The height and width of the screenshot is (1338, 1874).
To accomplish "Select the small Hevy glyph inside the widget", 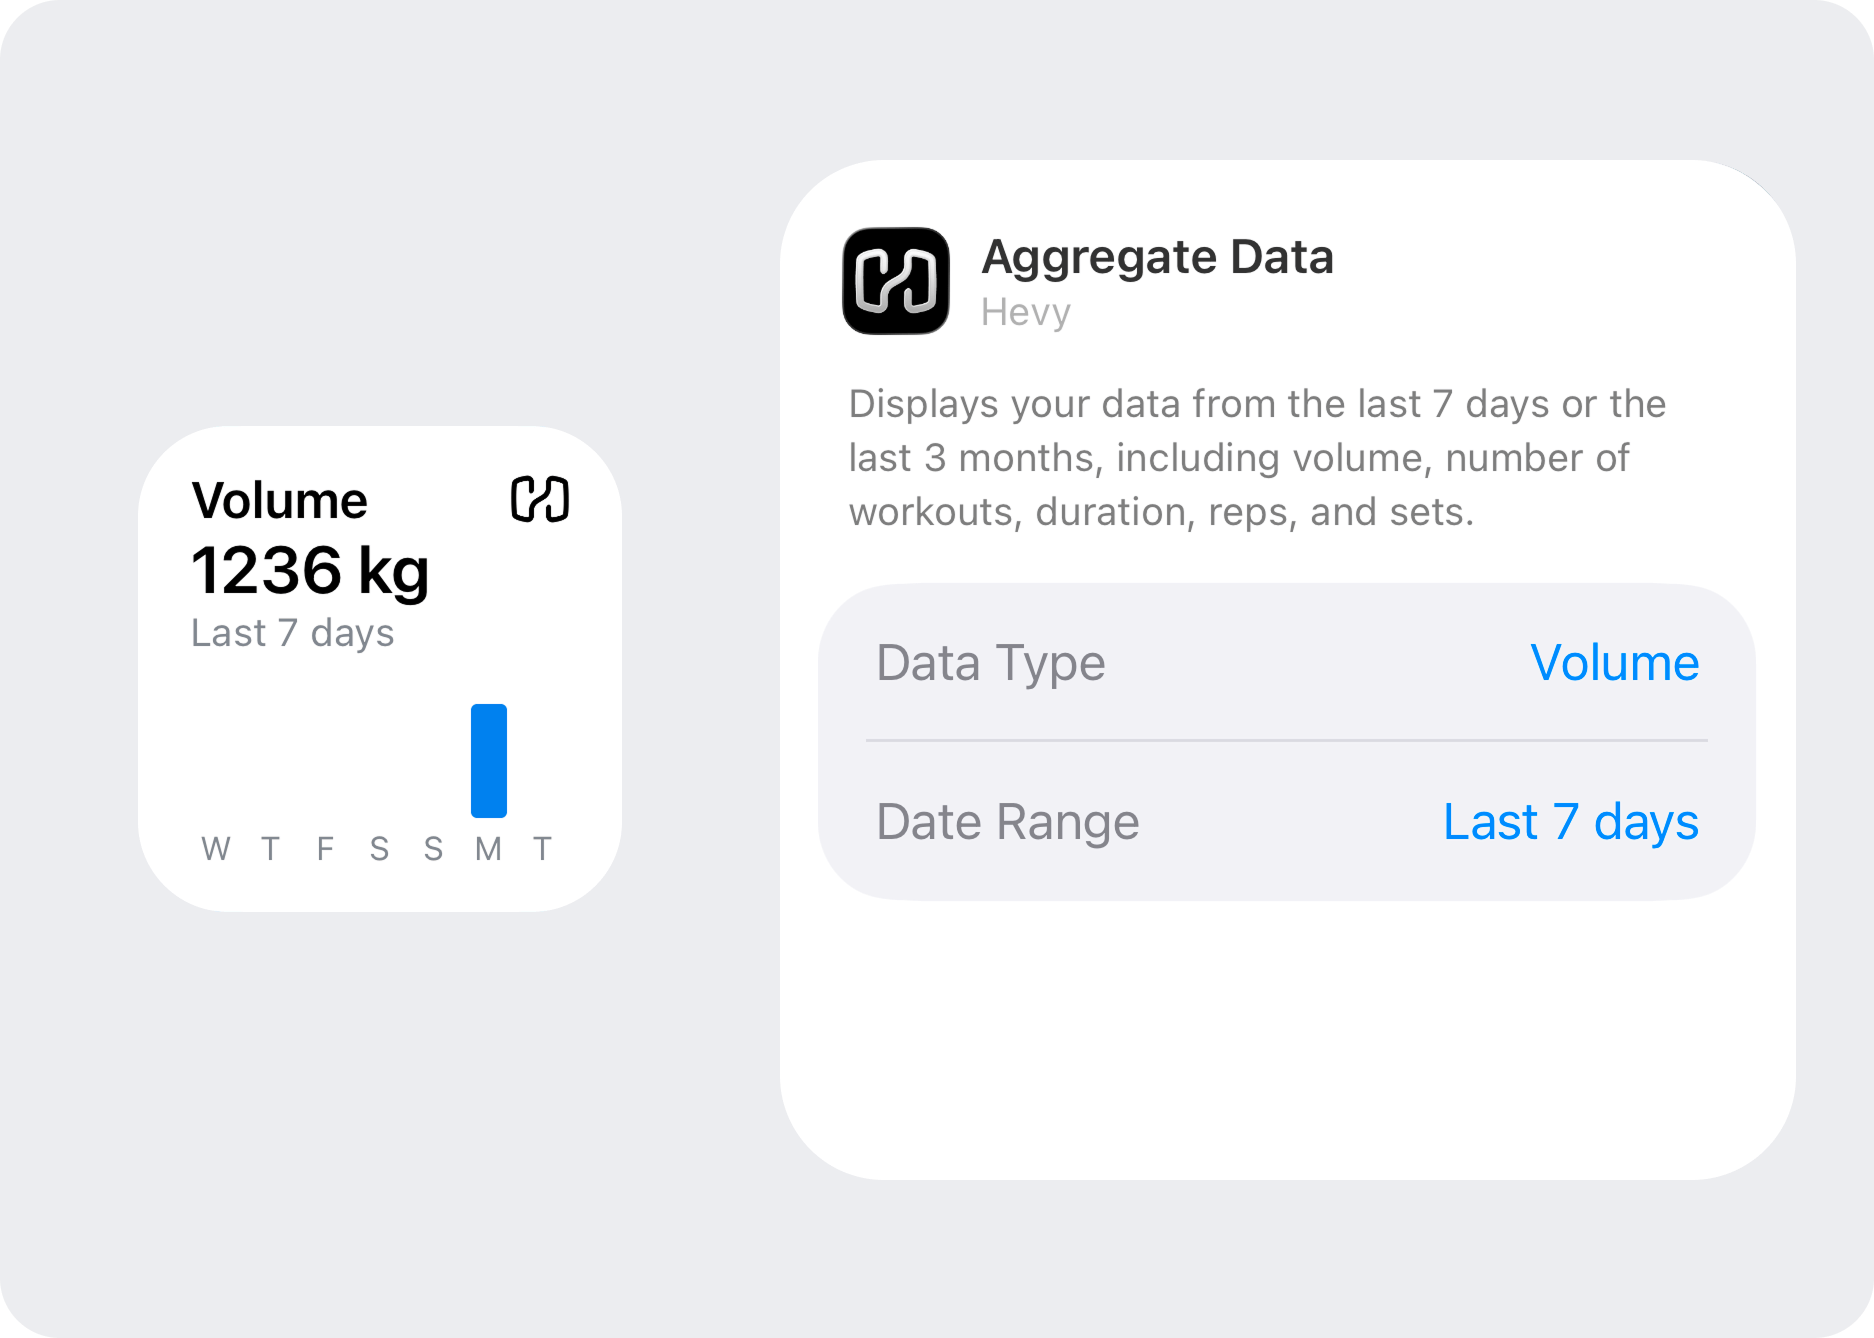I will coord(541,498).
